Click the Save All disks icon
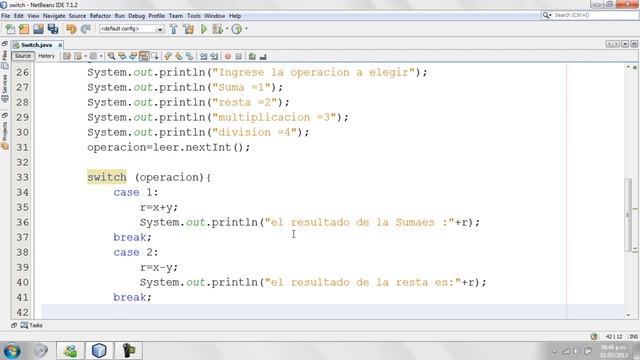The width and height of the screenshot is (640, 360). click(53, 29)
